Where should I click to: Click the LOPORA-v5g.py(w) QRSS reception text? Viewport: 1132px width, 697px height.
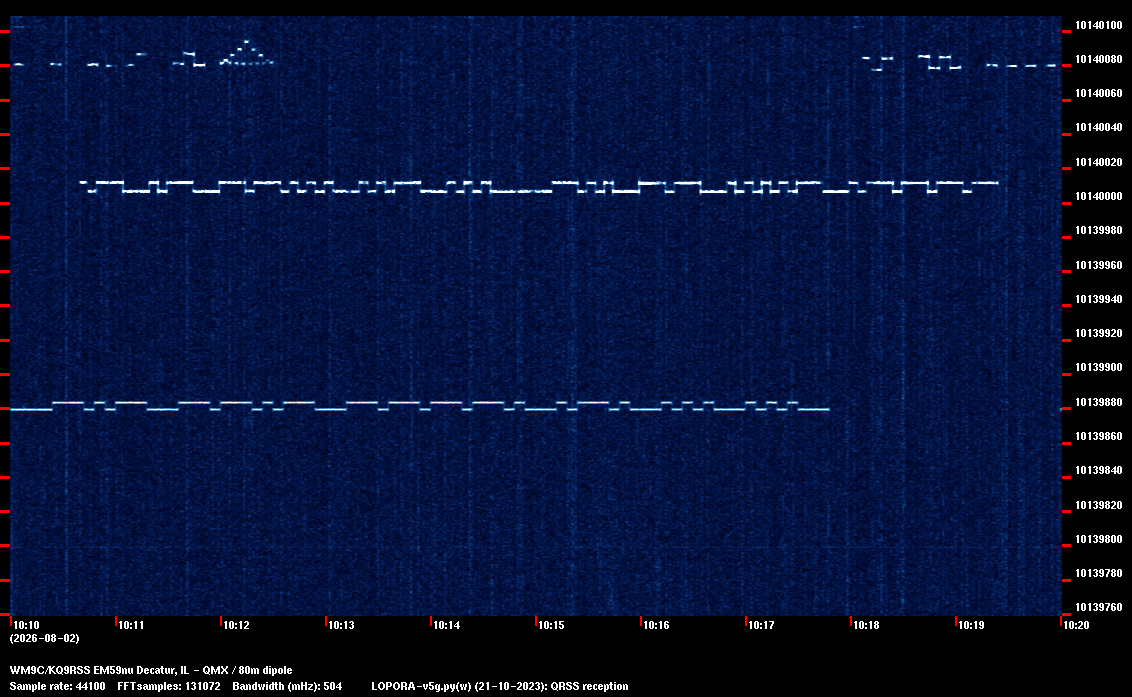[500, 686]
